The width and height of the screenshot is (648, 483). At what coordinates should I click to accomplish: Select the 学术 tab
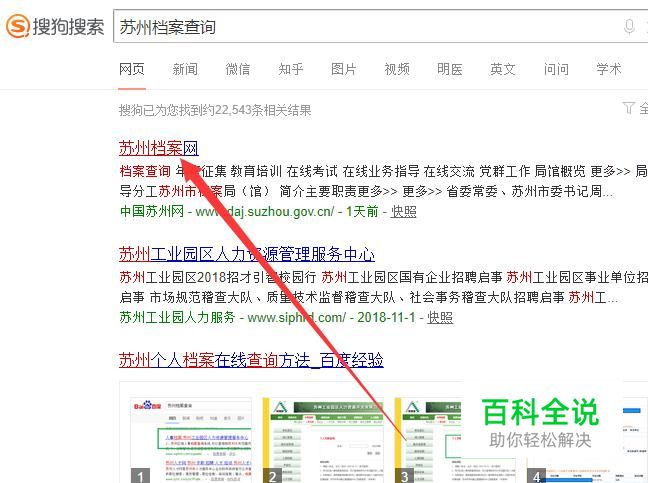pos(609,69)
